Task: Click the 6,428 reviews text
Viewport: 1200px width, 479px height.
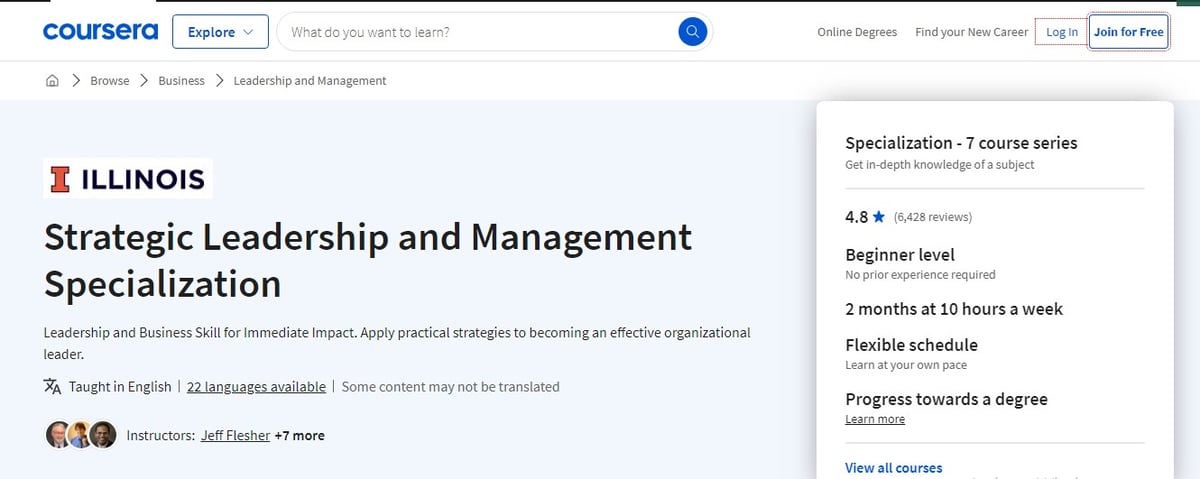Action: pyautogui.click(x=933, y=216)
